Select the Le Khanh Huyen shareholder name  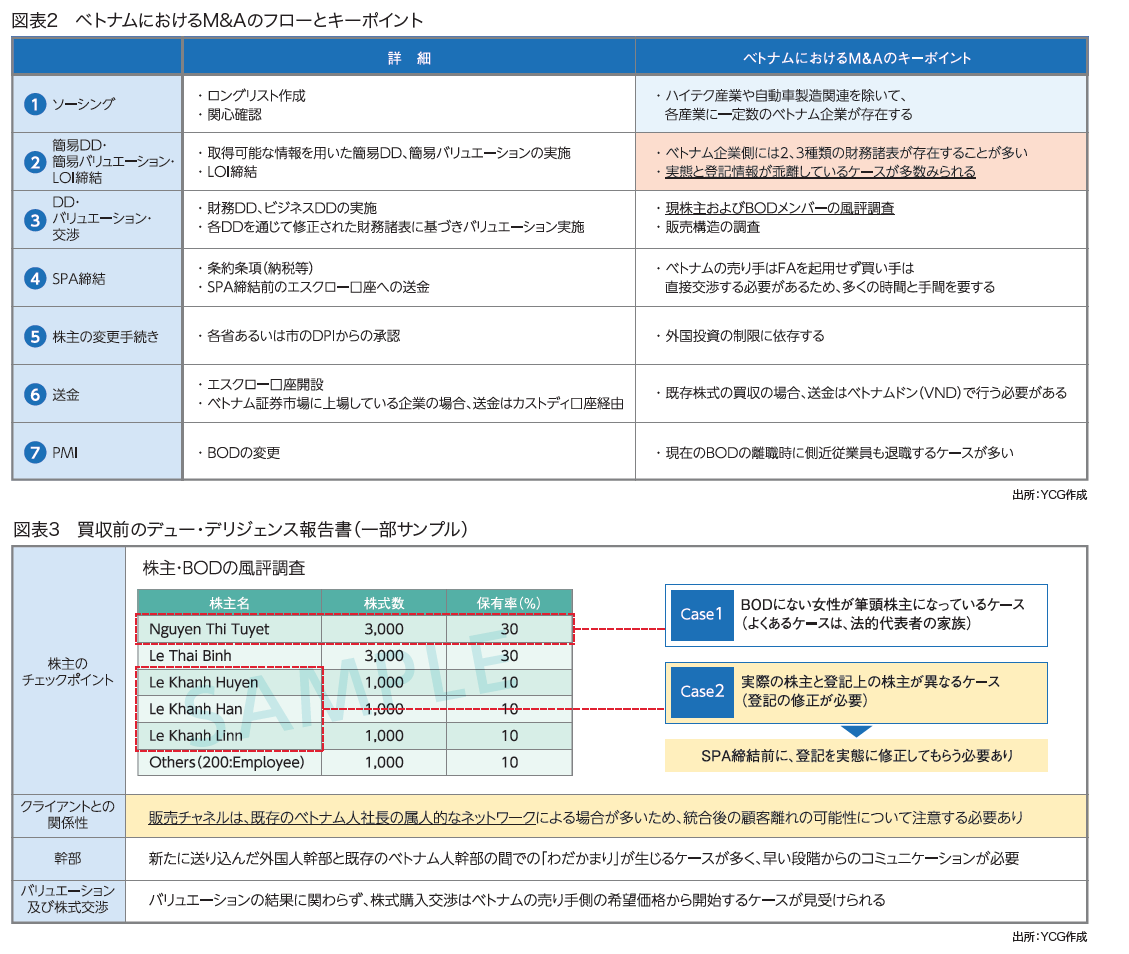coord(203,683)
